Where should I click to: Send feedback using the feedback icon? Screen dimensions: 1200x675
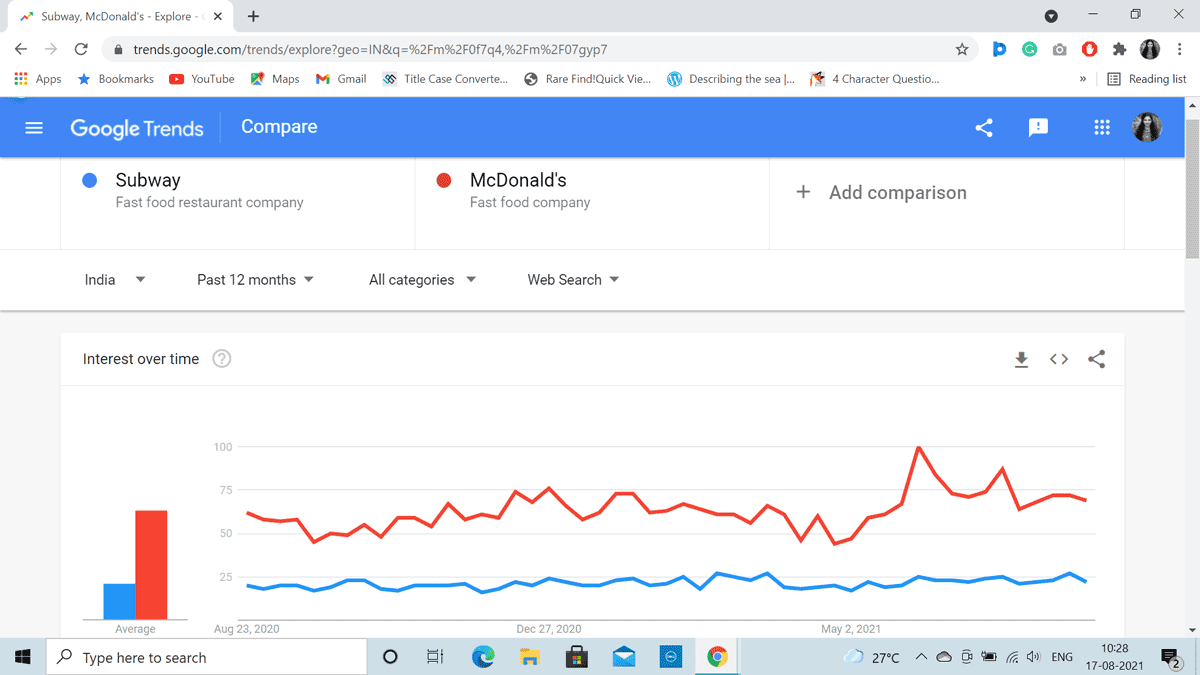tap(1037, 127)
